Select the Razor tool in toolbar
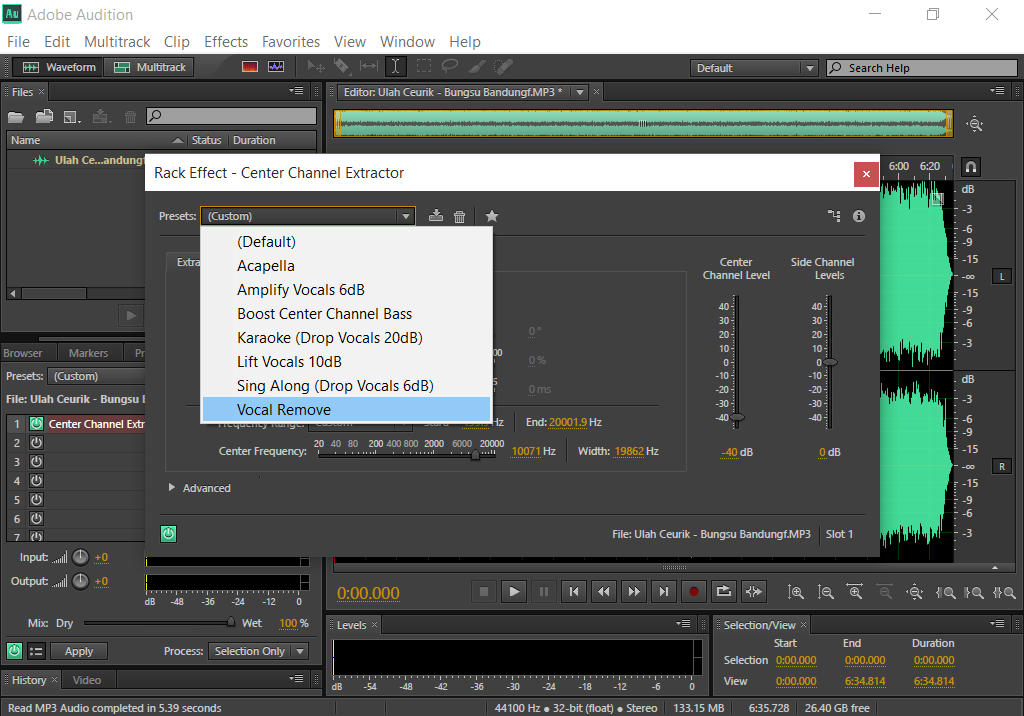Screen dimensions: 1024x716 click(342, 67)
